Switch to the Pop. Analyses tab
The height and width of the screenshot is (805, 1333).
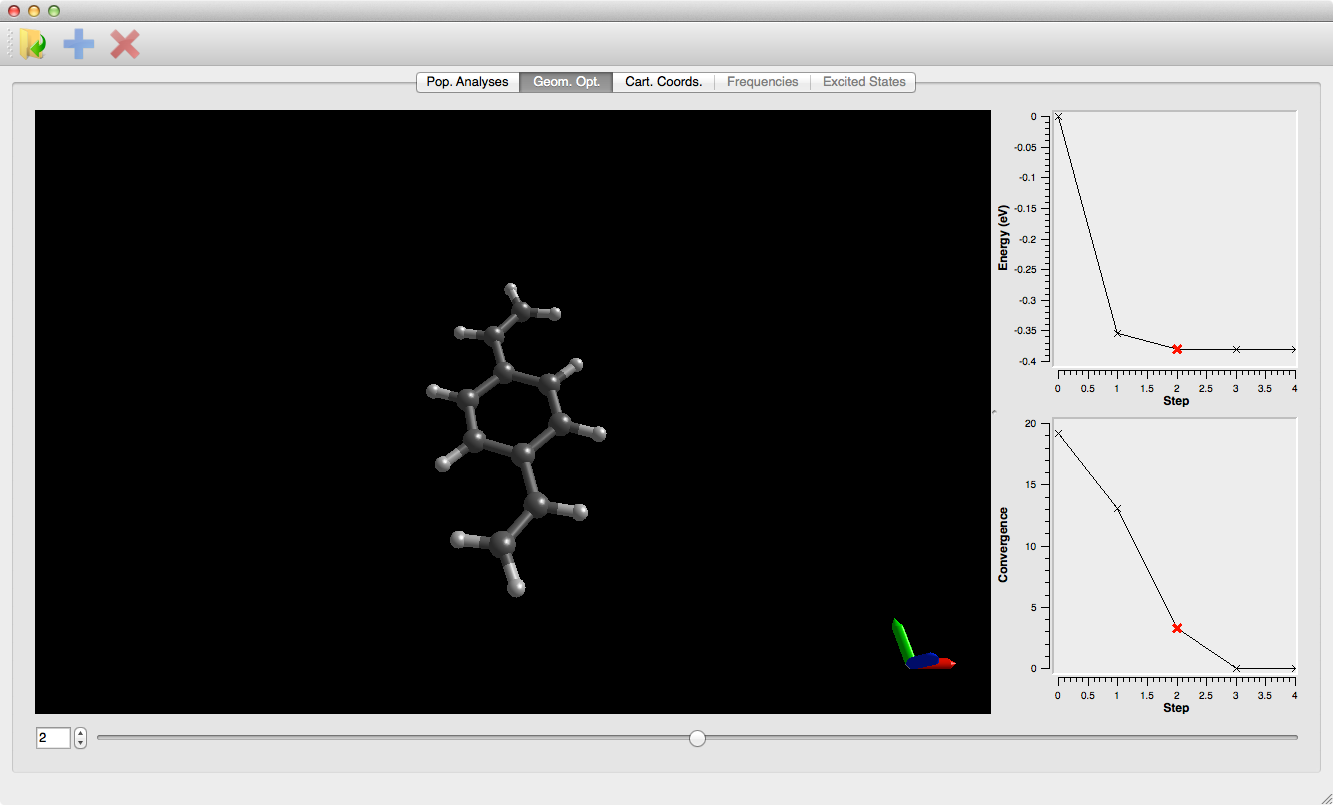pyautogui.click(x=467, y=82)
